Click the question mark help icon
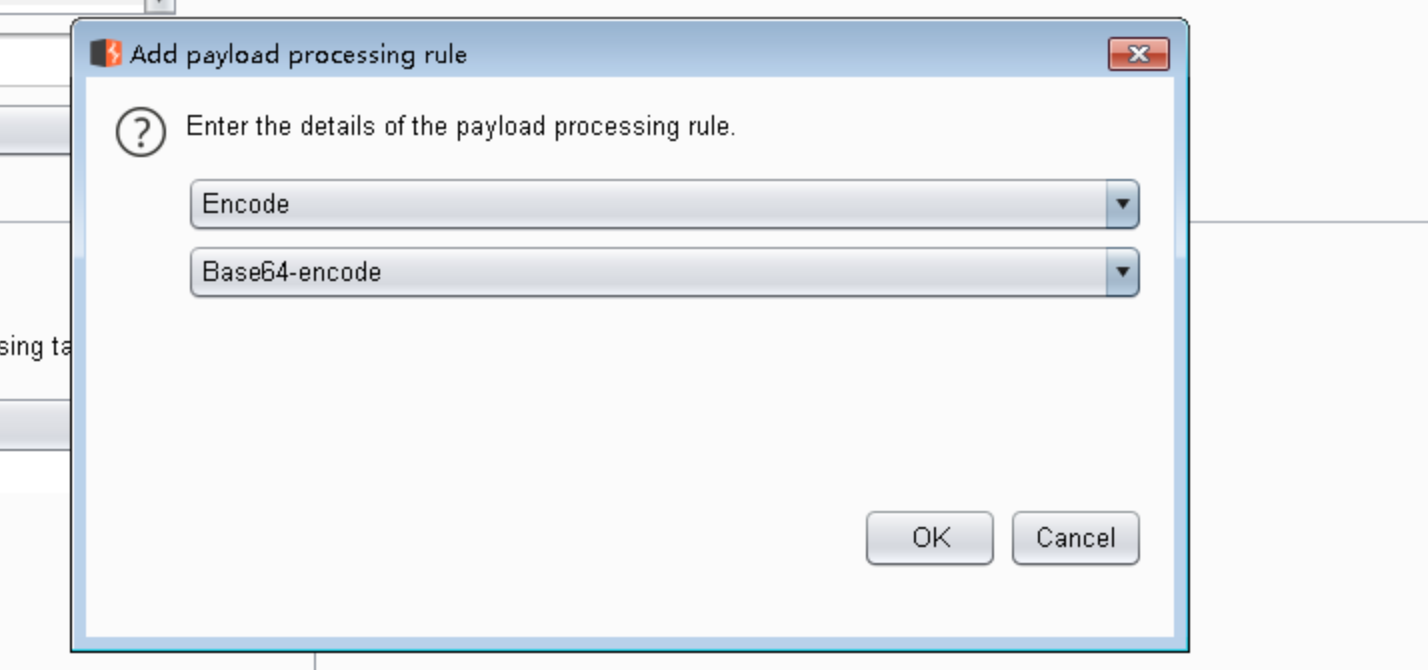Viewport: 1428px width, 670px height. coord(141,132)
